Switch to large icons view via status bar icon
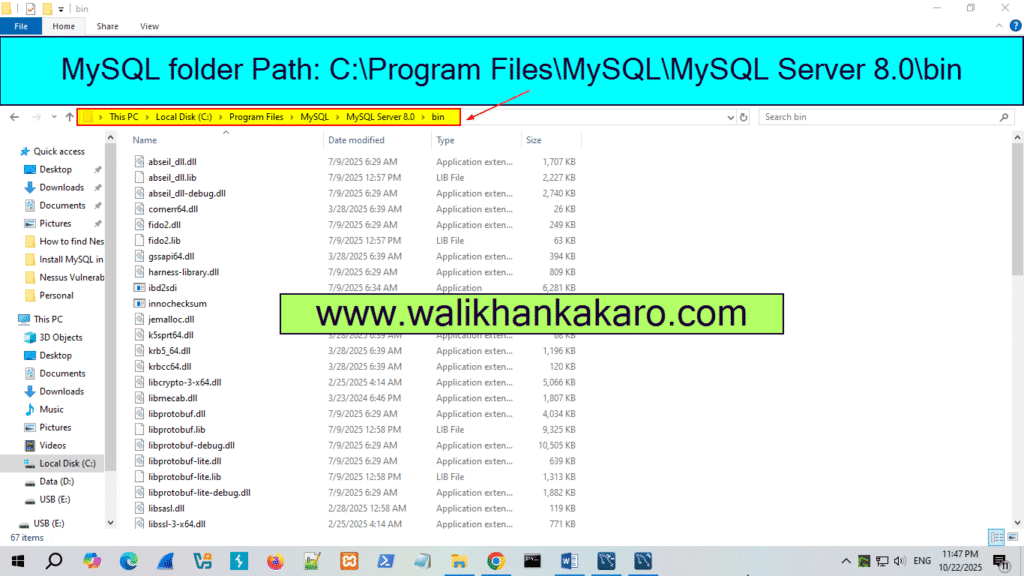Screen dimensions: 1024x576 pos(1013,537)
